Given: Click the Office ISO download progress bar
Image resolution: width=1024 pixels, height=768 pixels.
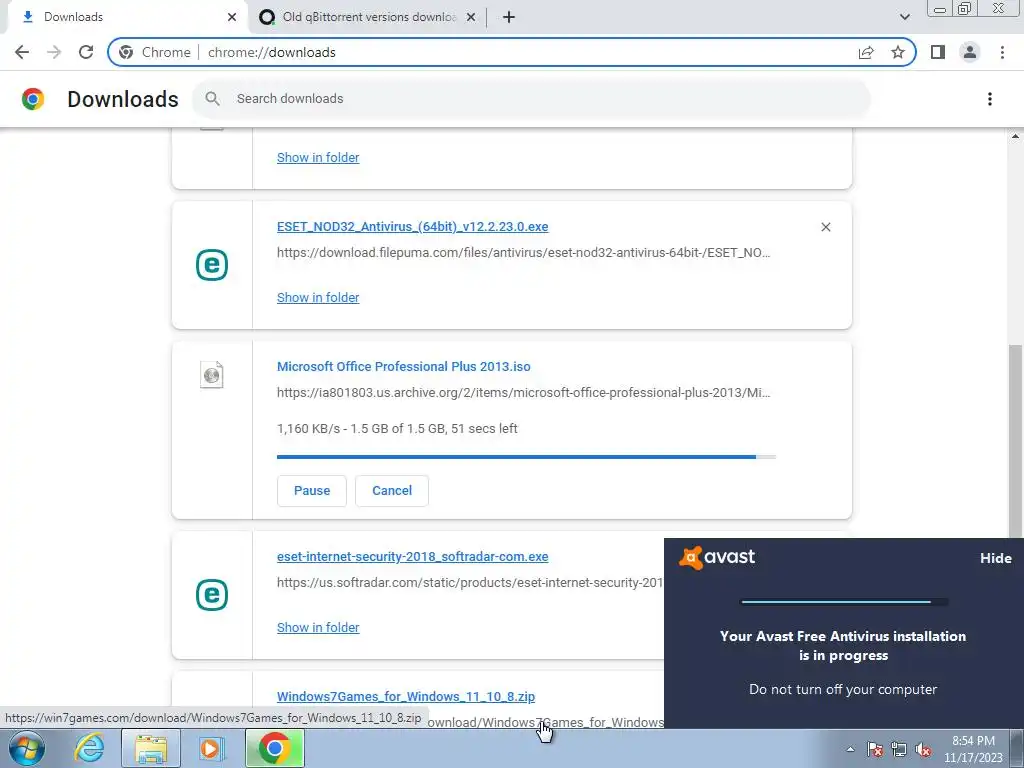Looking at the screenshot, I should point(526,457).
